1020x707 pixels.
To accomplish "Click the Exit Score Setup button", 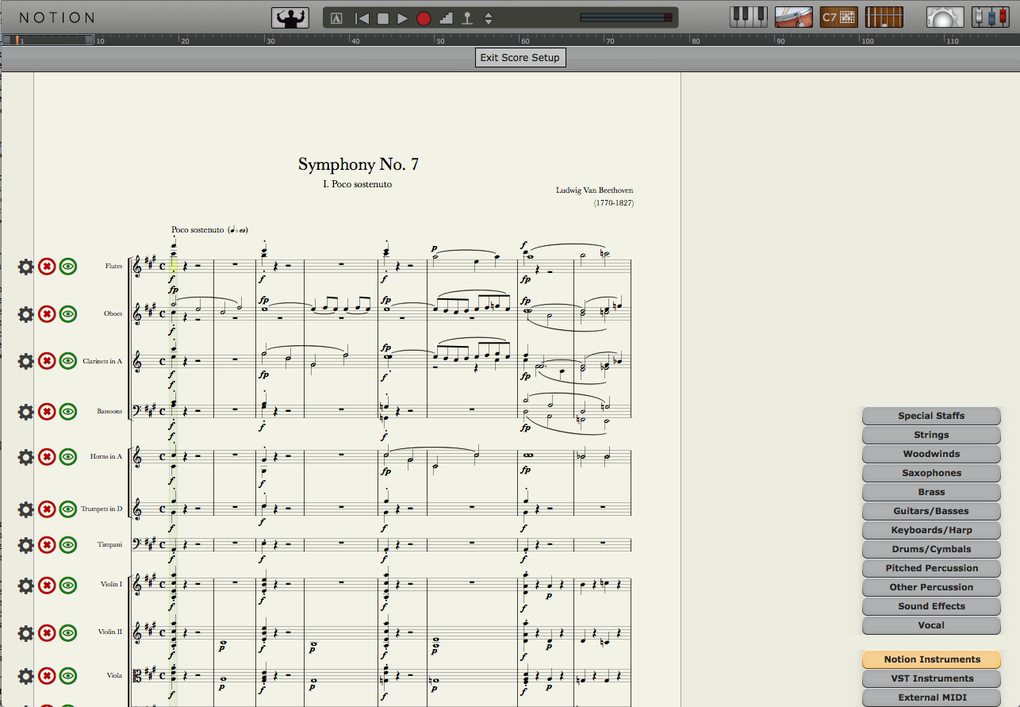I will pos(520,58).
